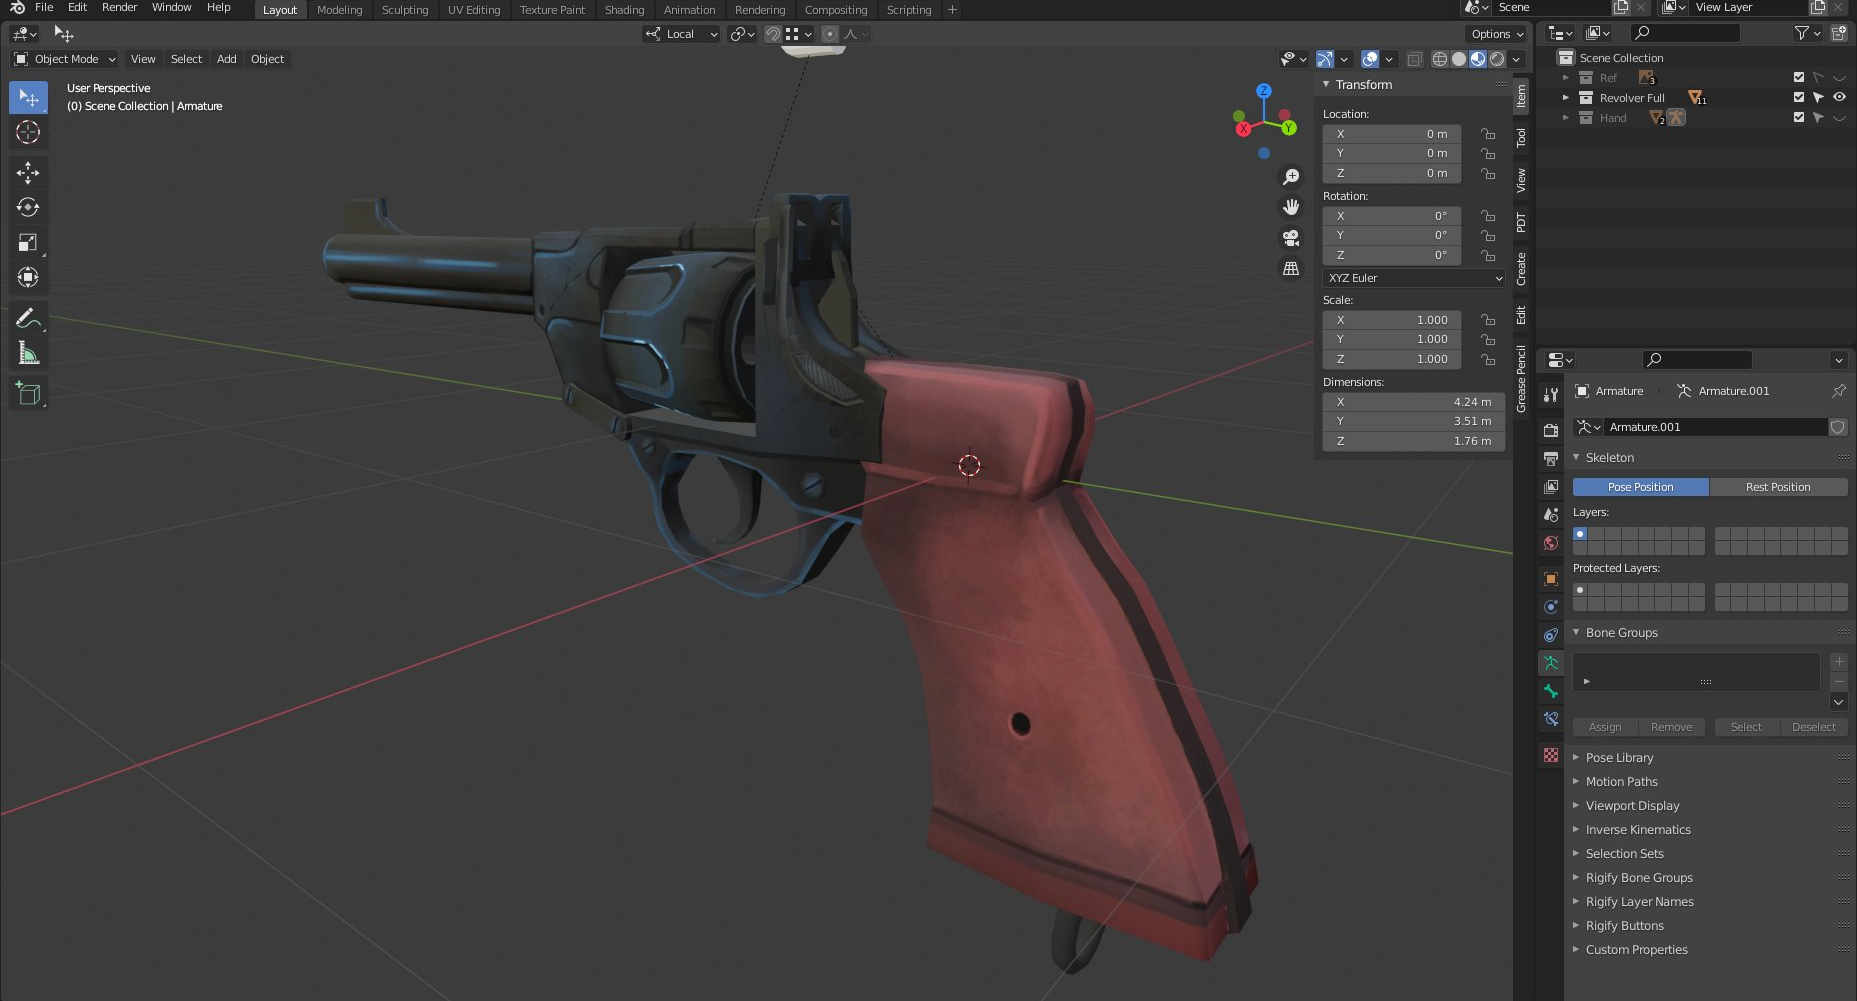Screen dimensions: 1857x1001
Task: Switch to Sculpting workspace tab
Action: [405, 10]
